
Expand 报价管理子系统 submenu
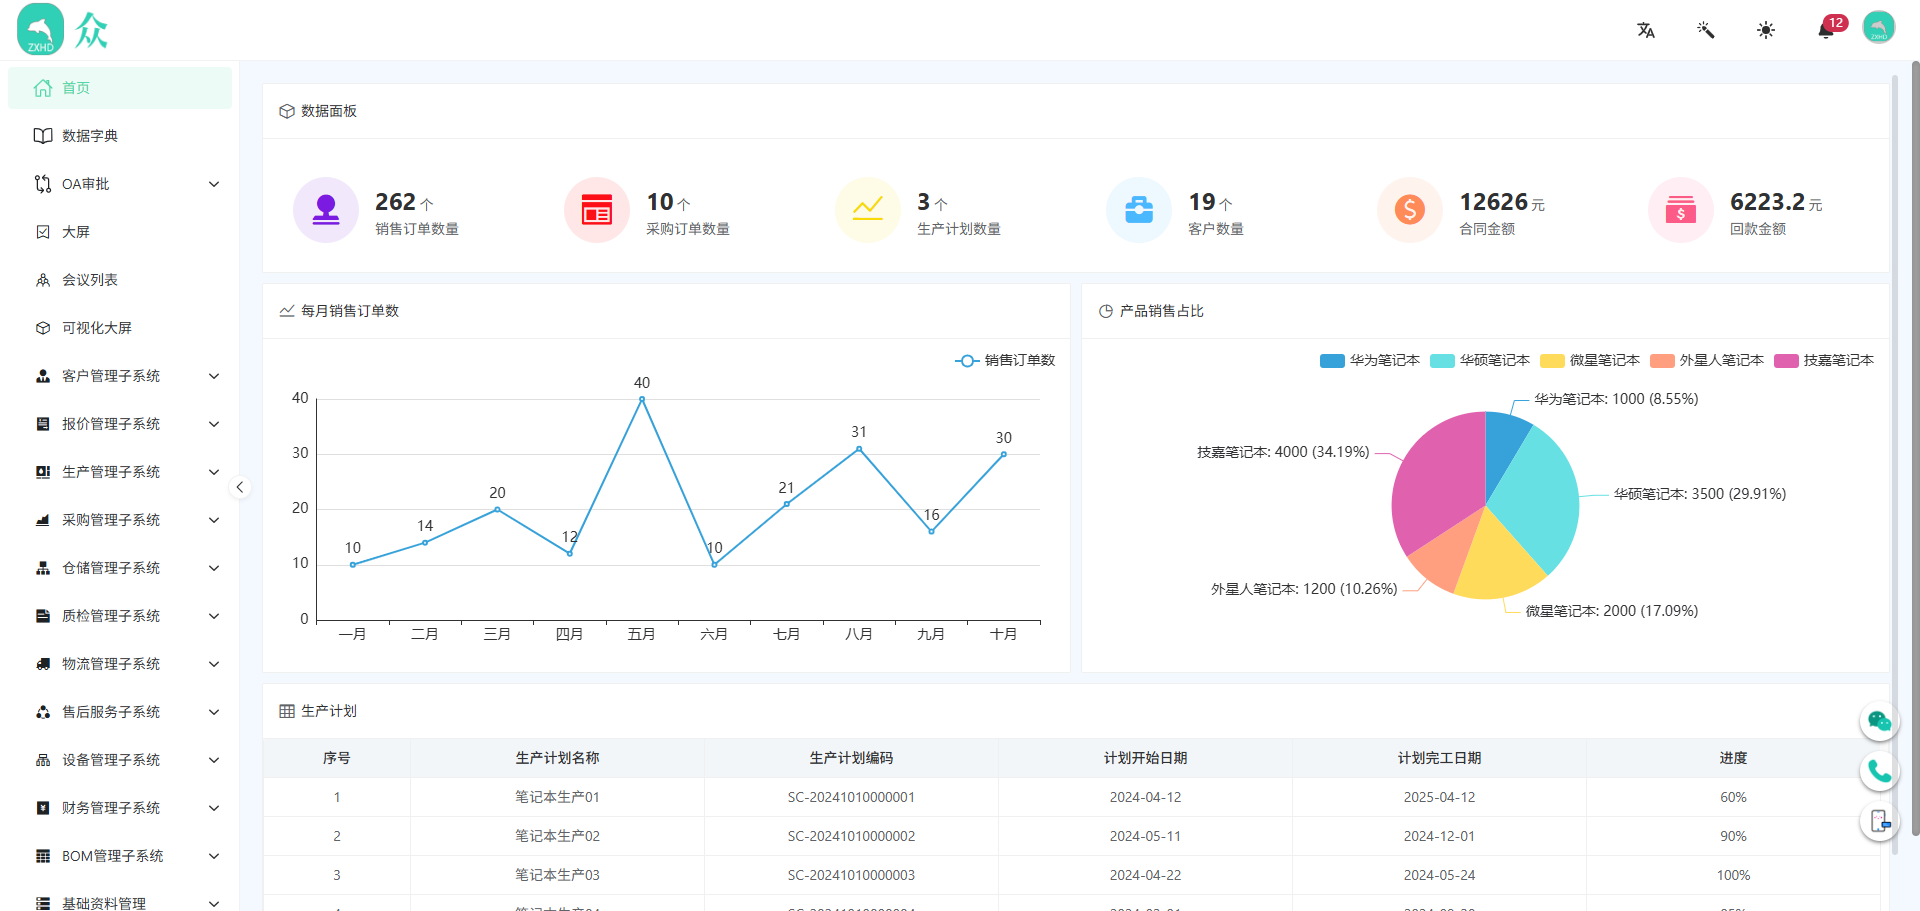point(120,424)
